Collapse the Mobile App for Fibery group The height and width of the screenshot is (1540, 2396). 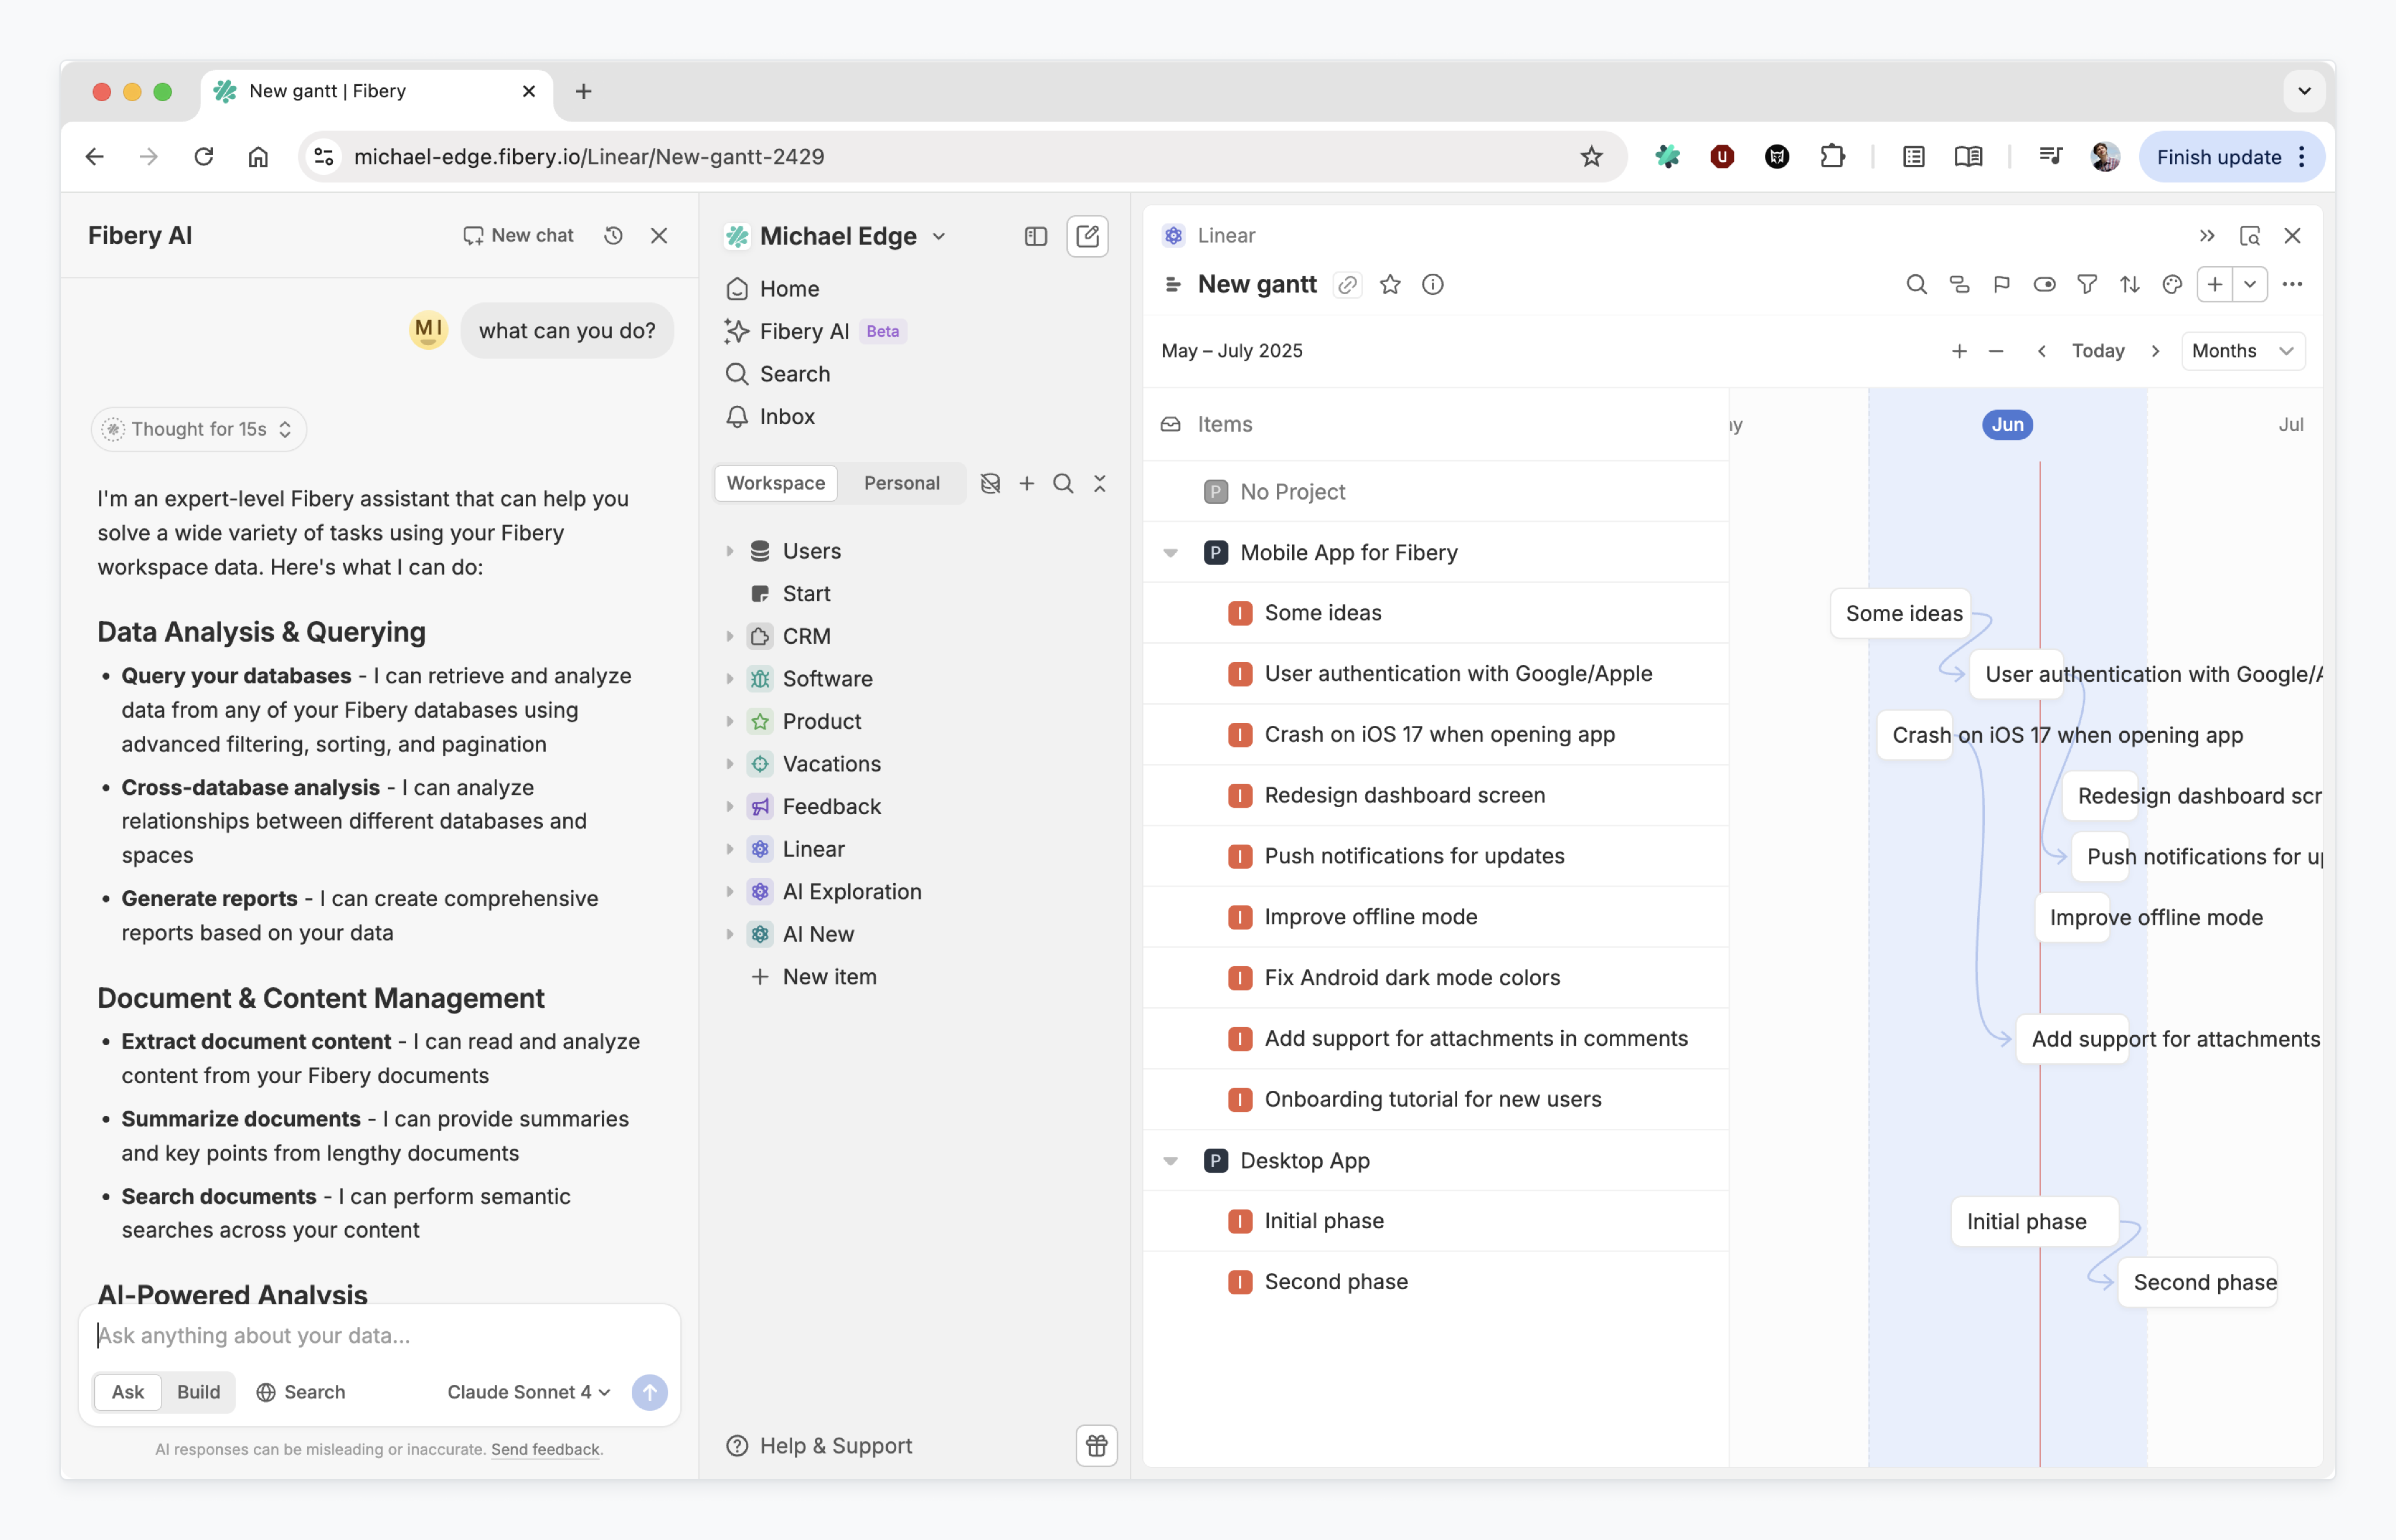tap(1170, 553)
